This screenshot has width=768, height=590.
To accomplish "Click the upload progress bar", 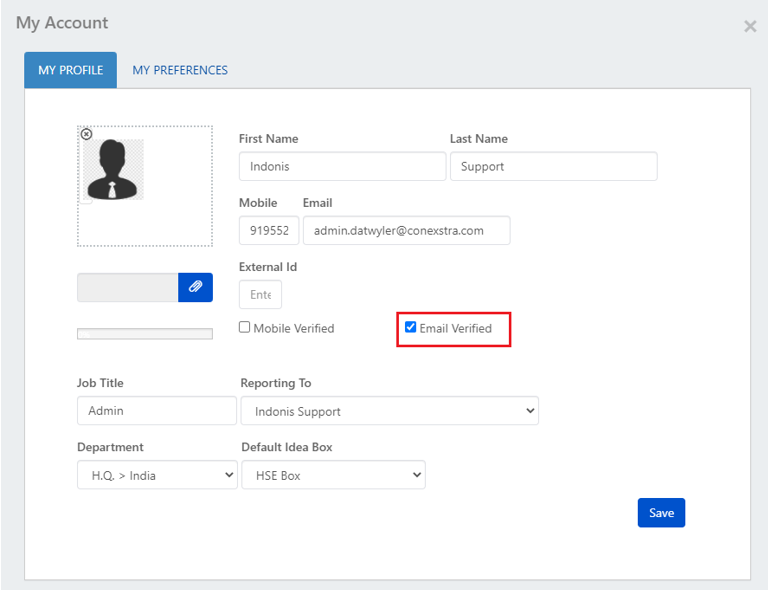I will [144, 334].
